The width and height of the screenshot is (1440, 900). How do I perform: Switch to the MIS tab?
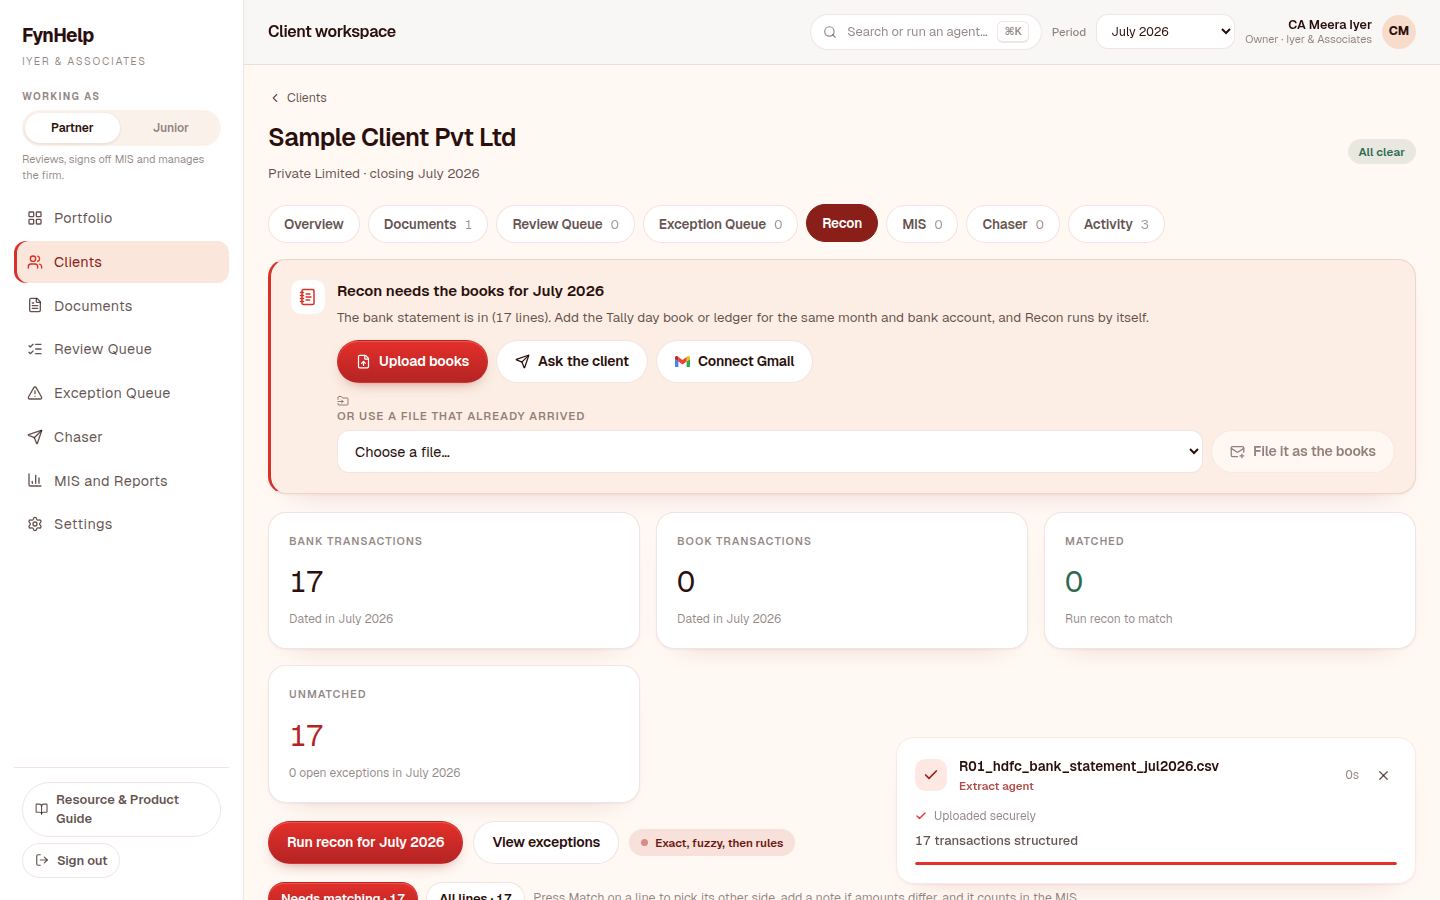click(x=922, y=224)
